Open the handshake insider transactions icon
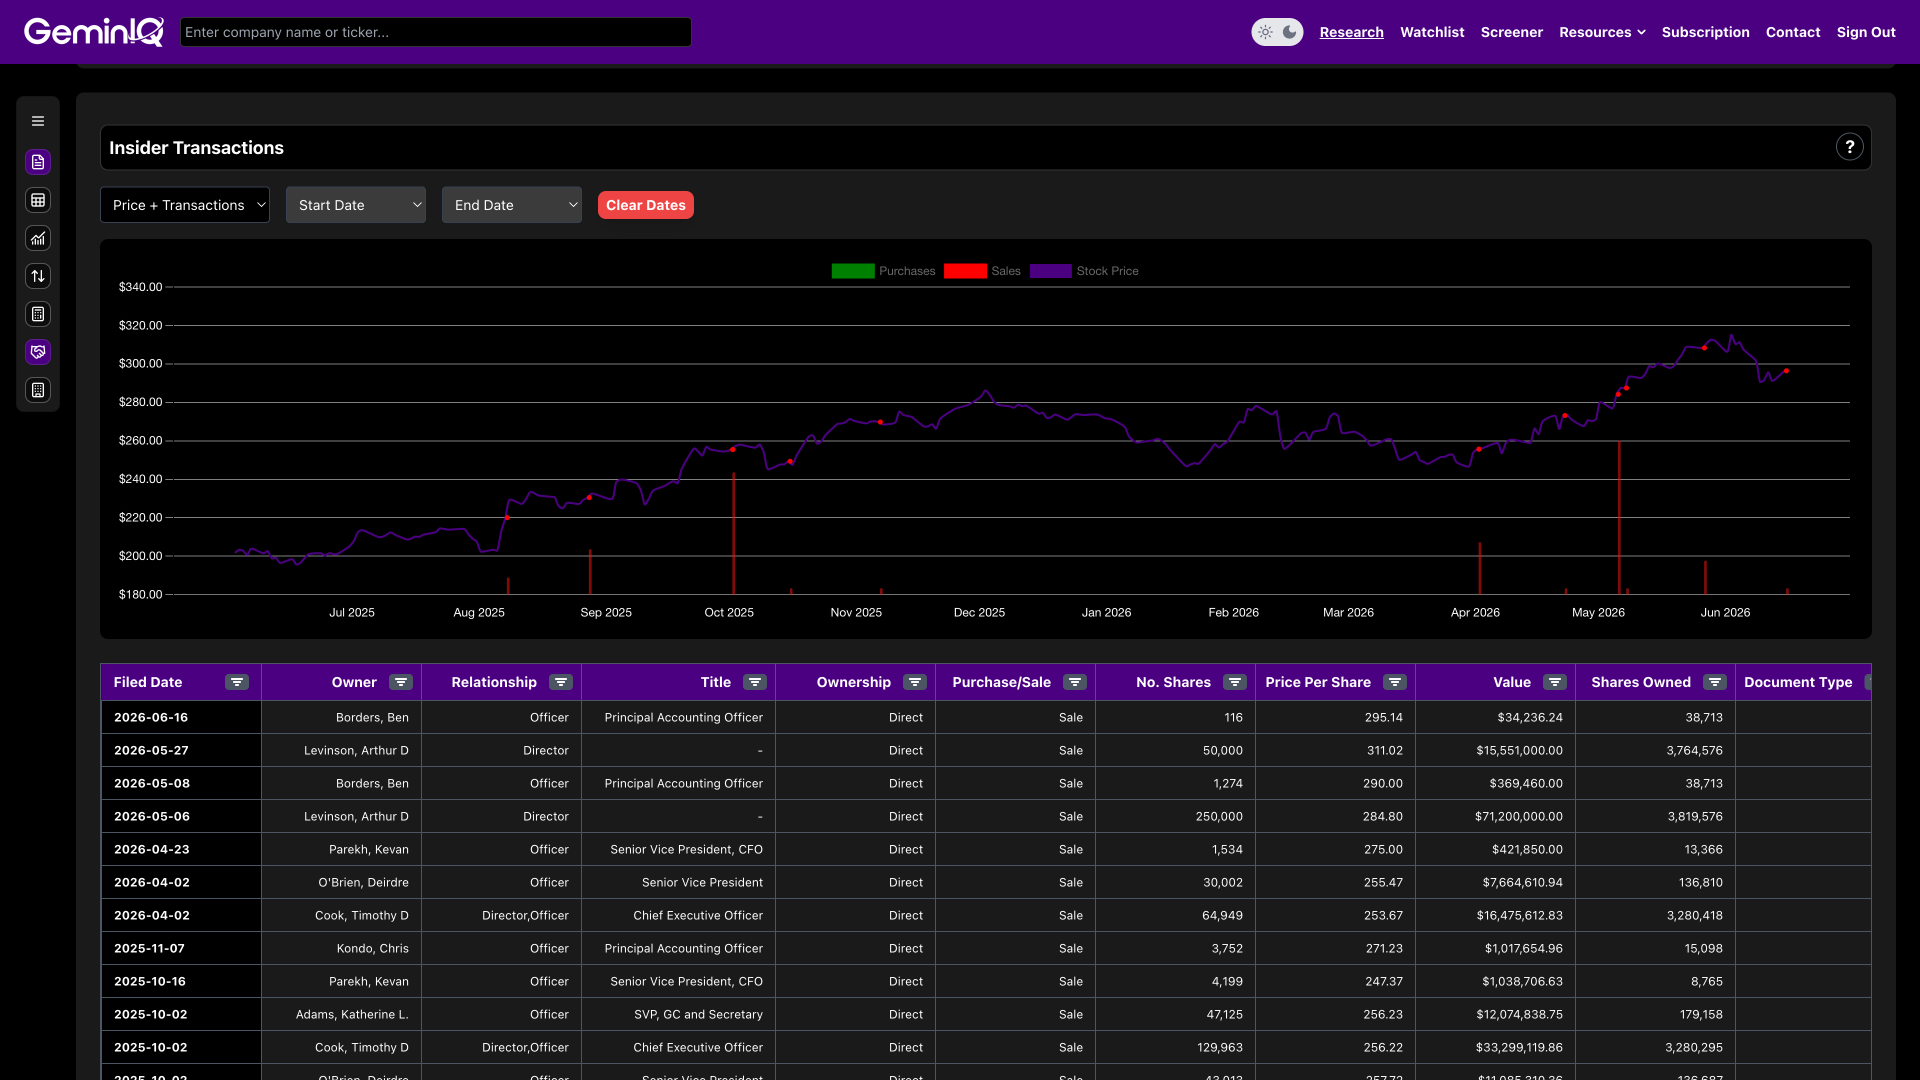 click(x=38, y=352)
